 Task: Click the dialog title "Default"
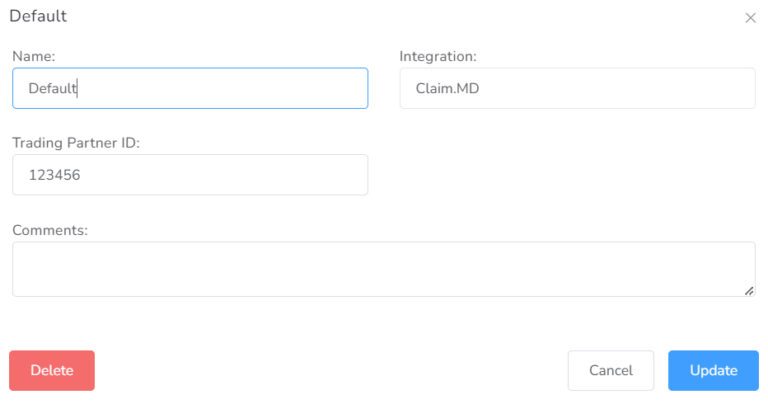click(39, 17)
